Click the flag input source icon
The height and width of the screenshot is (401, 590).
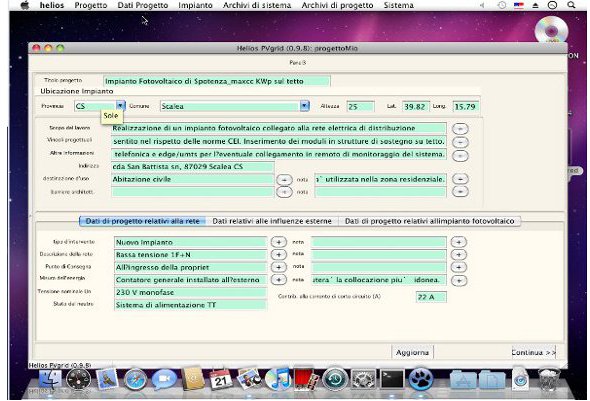(x=519, y=5)
